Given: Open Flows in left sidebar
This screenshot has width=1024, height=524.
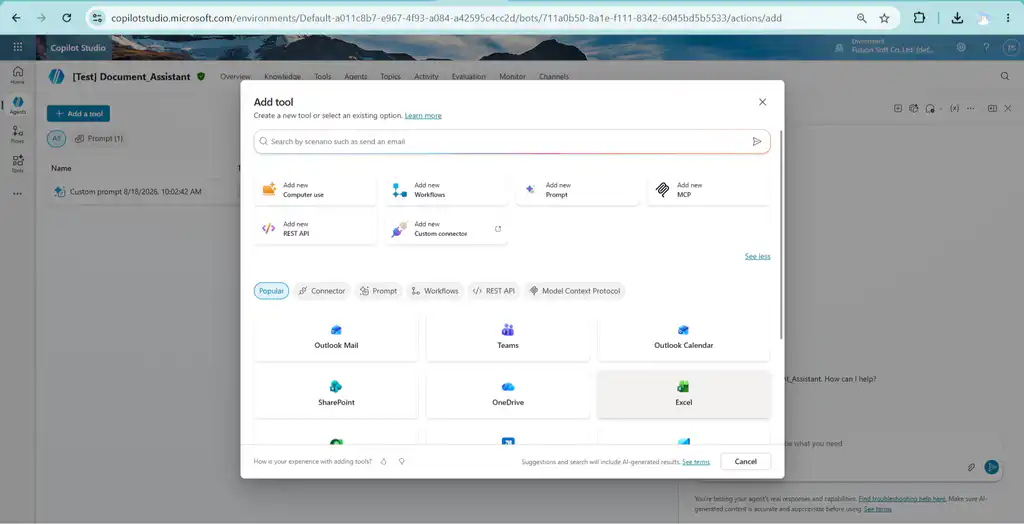Looking at the screenshot, I should click(18, 135).
